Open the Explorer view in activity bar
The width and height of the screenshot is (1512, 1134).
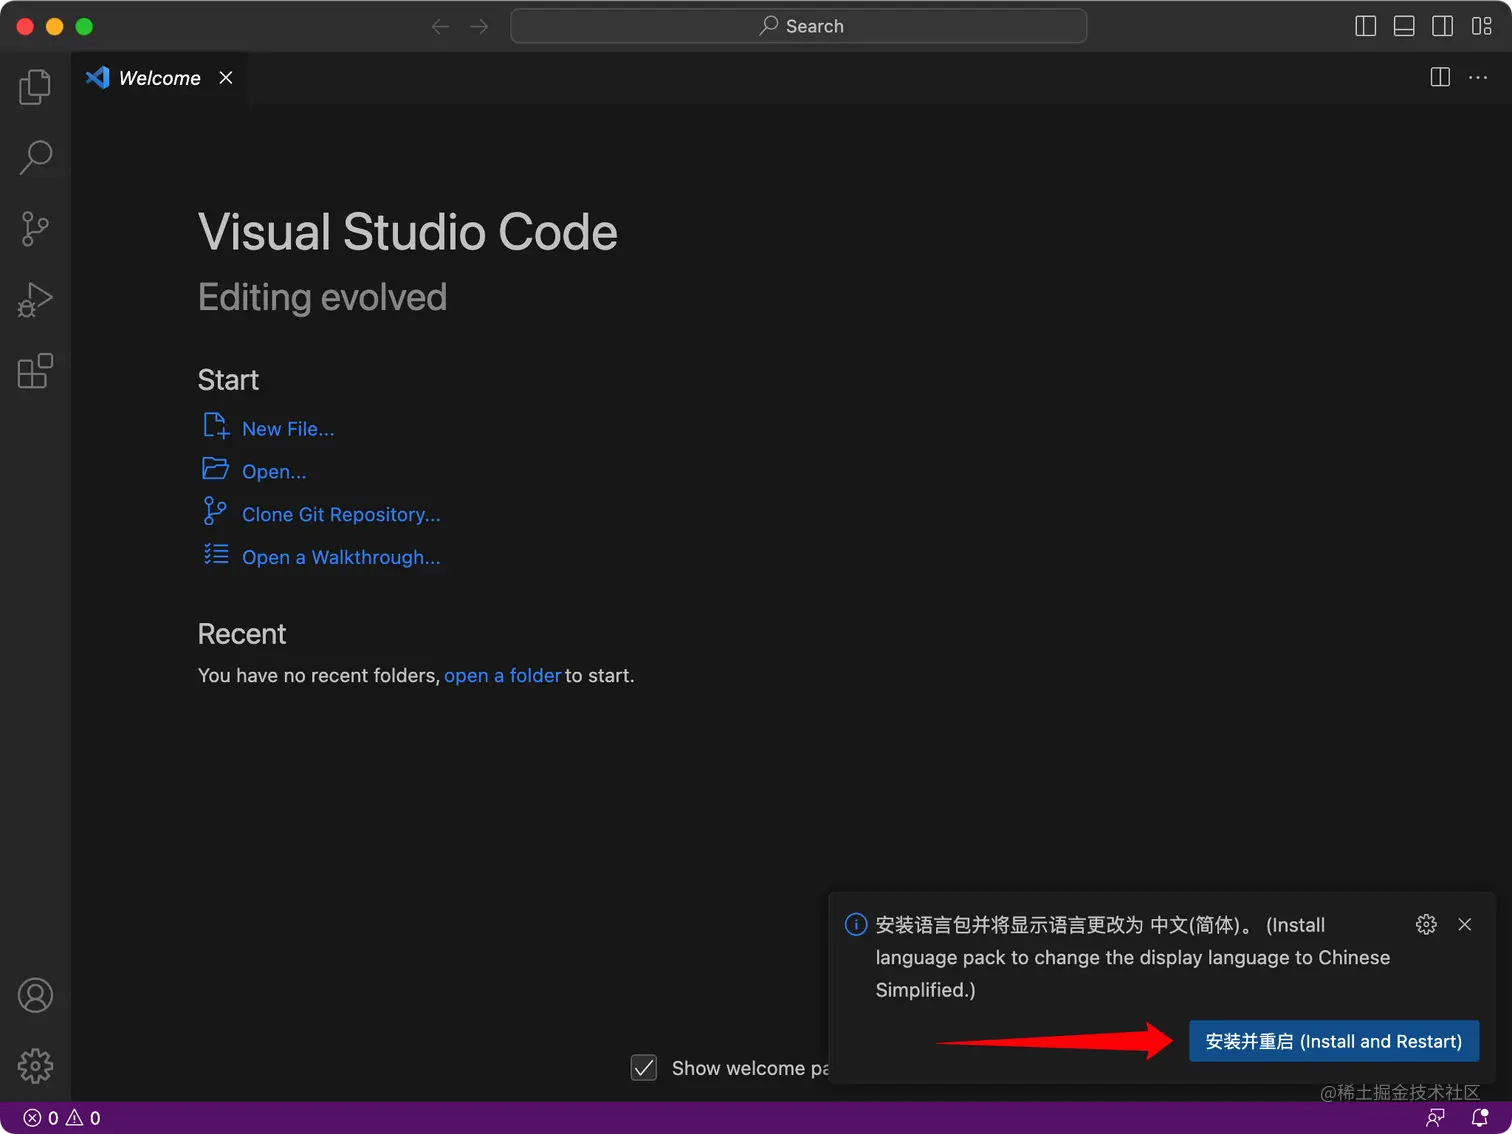click(35, 87)
